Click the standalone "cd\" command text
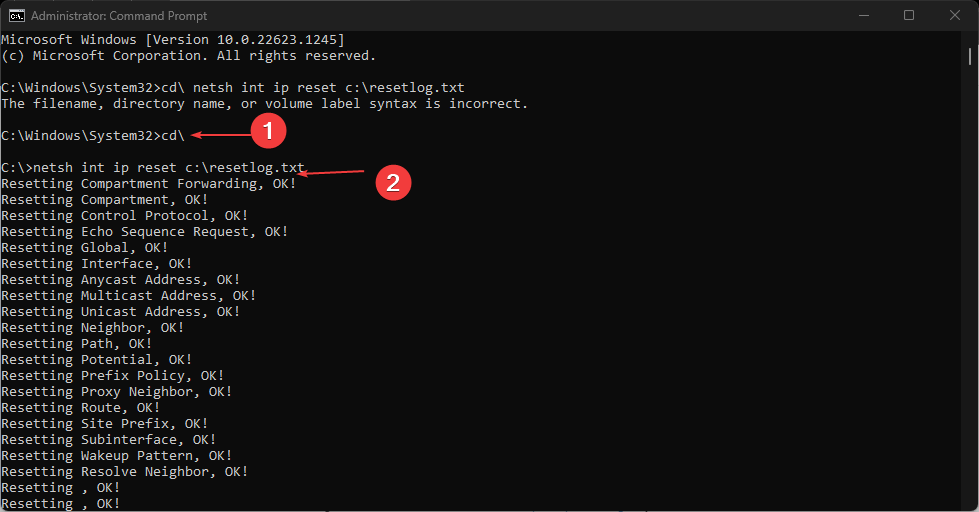Screen dimensions: 979x512 click(x=172, y=135)
